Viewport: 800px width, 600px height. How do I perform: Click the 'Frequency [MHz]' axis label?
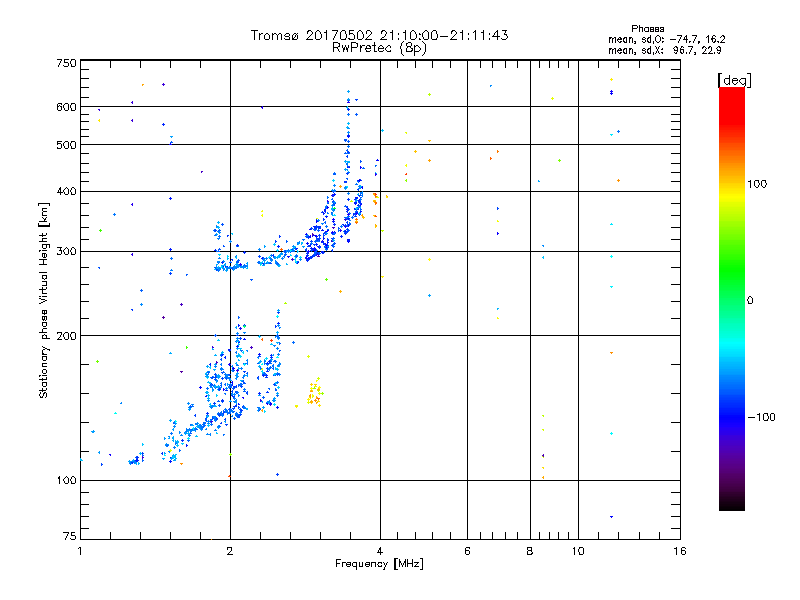(x=379, y=564)
